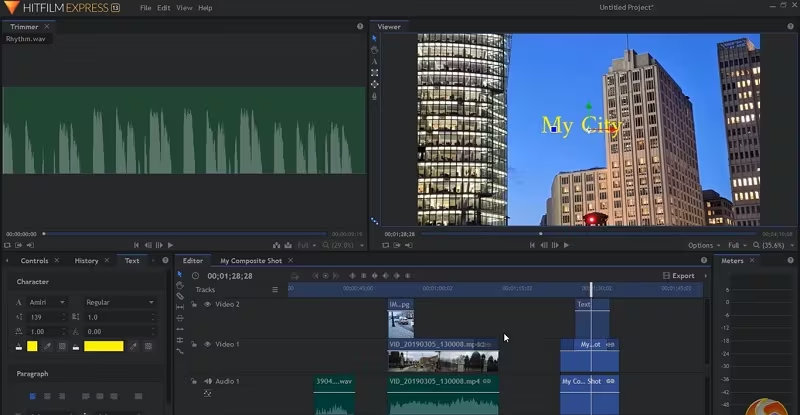Close the My Composite Shot tab
Image resolution: width=800 pixels, height=415 pixels.
click(290, 260)
